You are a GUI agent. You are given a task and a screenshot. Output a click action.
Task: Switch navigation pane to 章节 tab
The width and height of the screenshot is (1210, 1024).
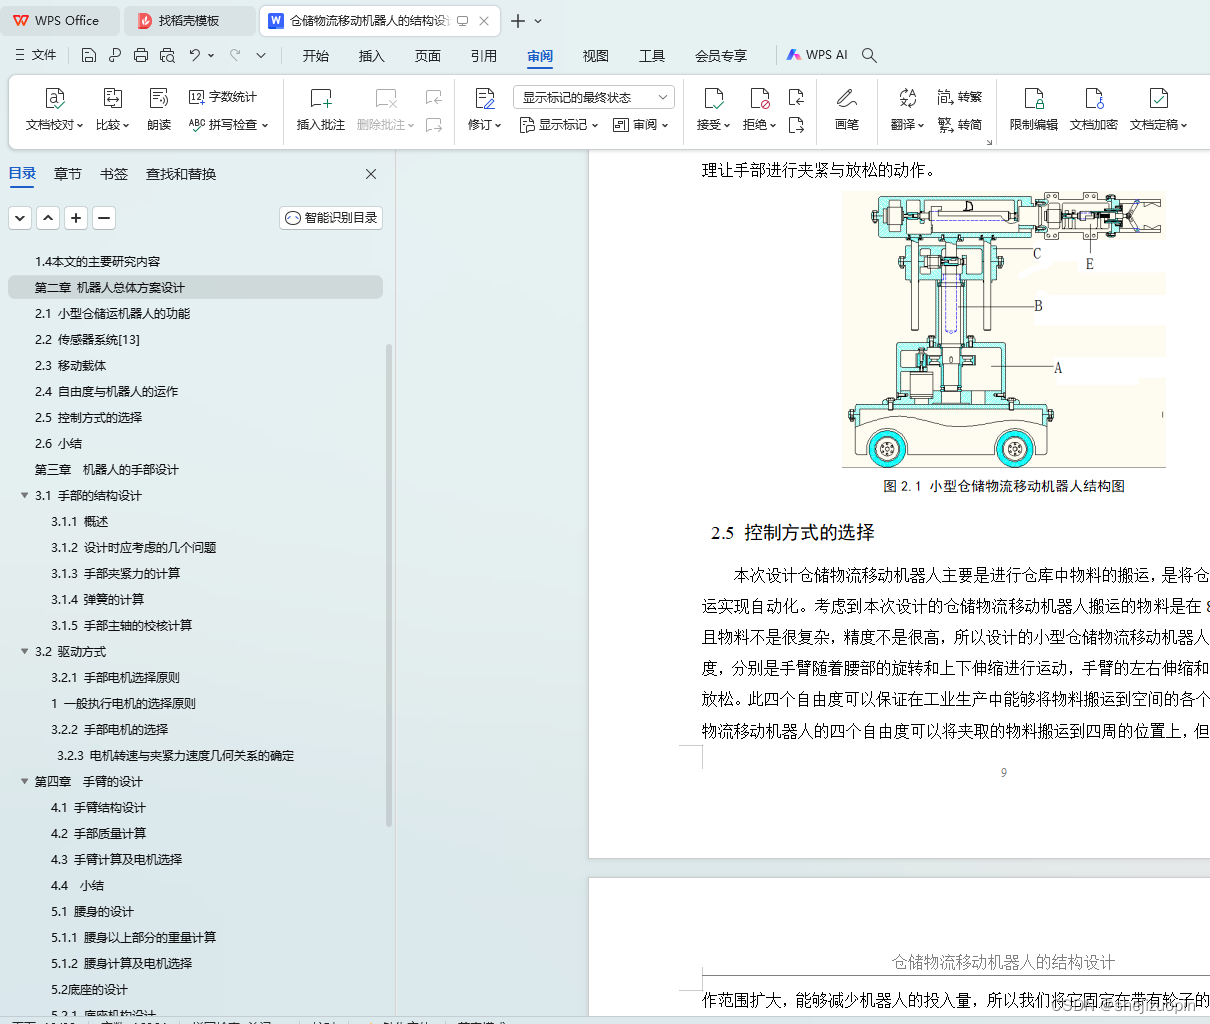[68, 174]
